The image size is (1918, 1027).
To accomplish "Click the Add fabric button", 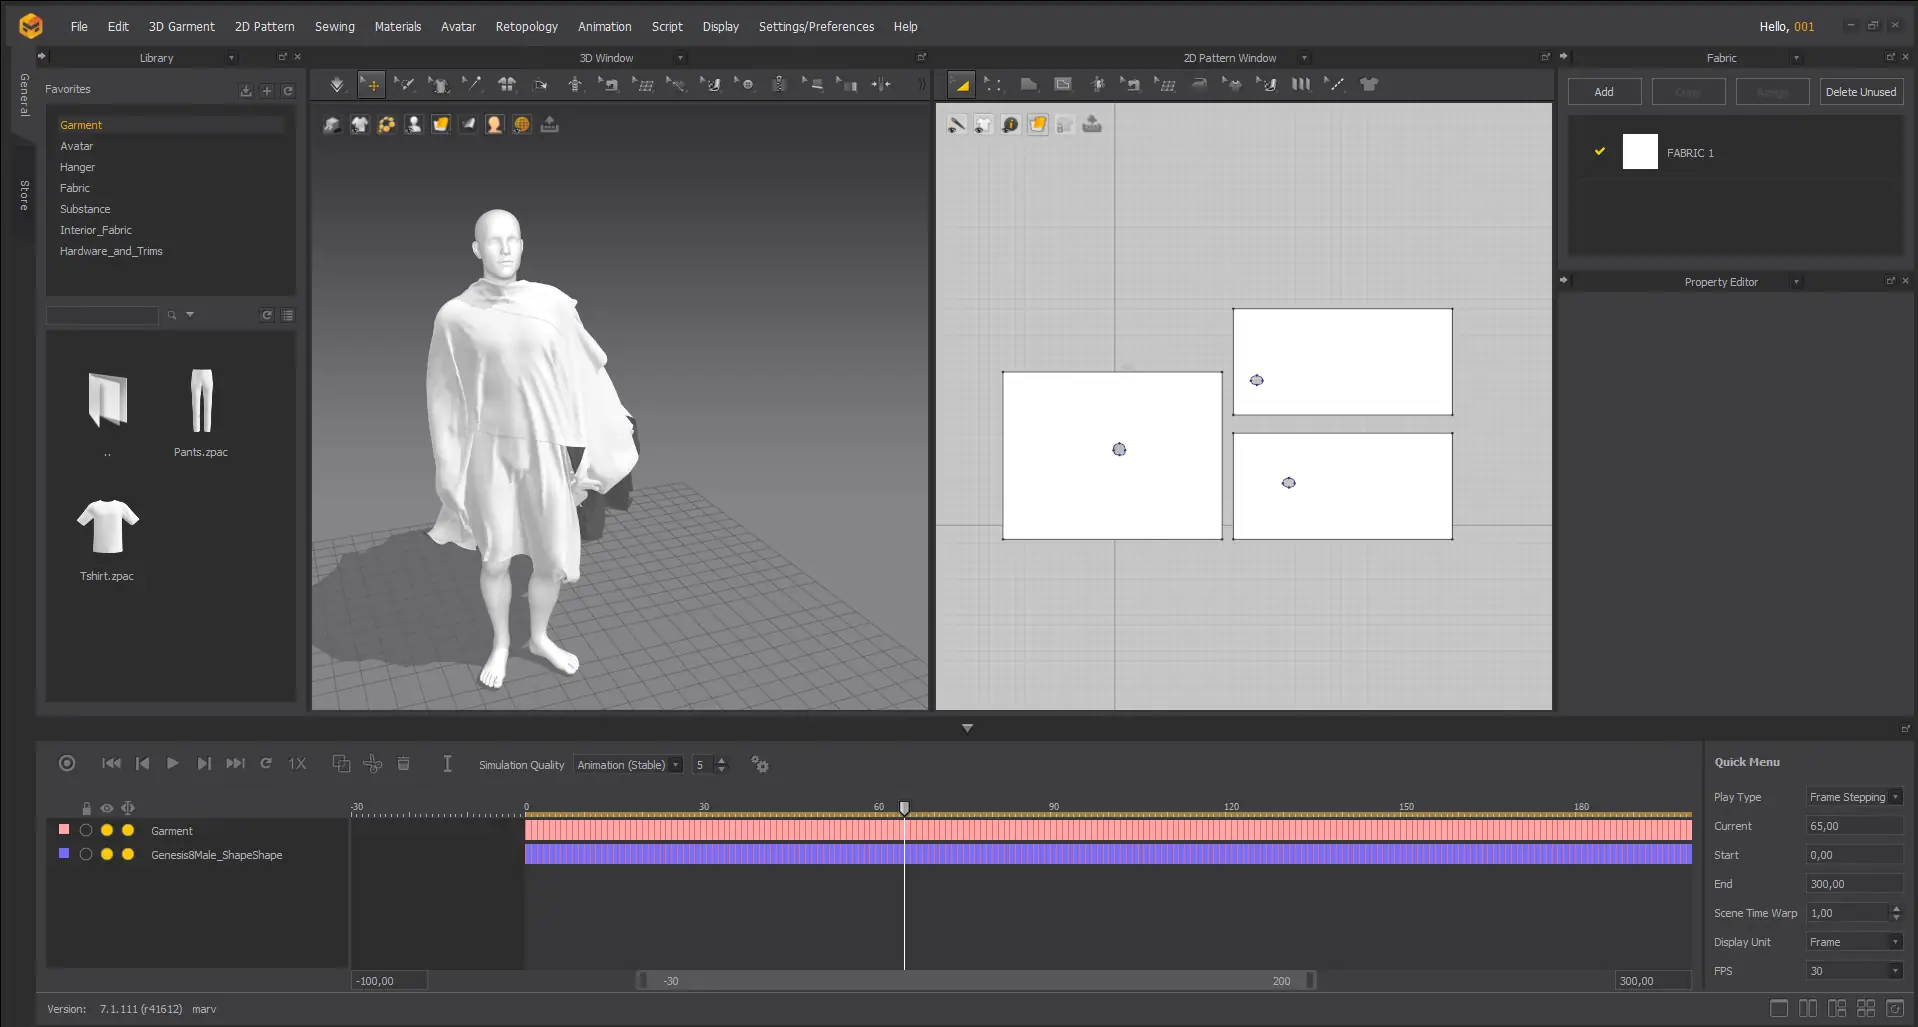I will pos(1604,92).
